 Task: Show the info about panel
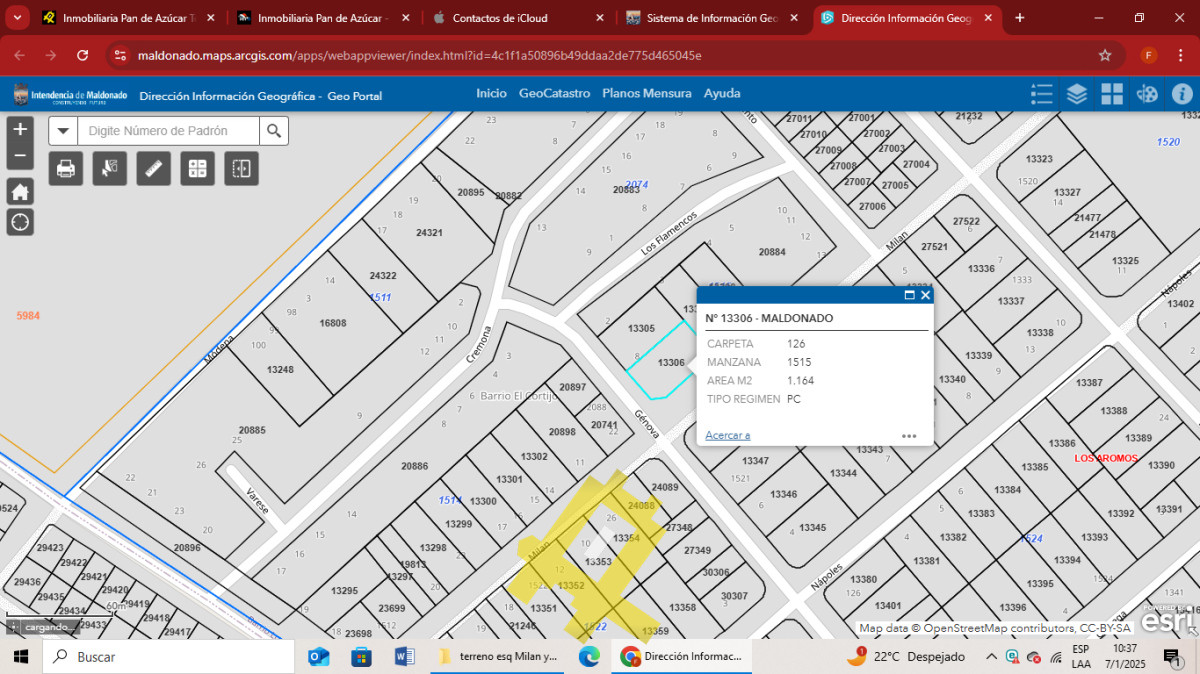(x=1182, y=94)
